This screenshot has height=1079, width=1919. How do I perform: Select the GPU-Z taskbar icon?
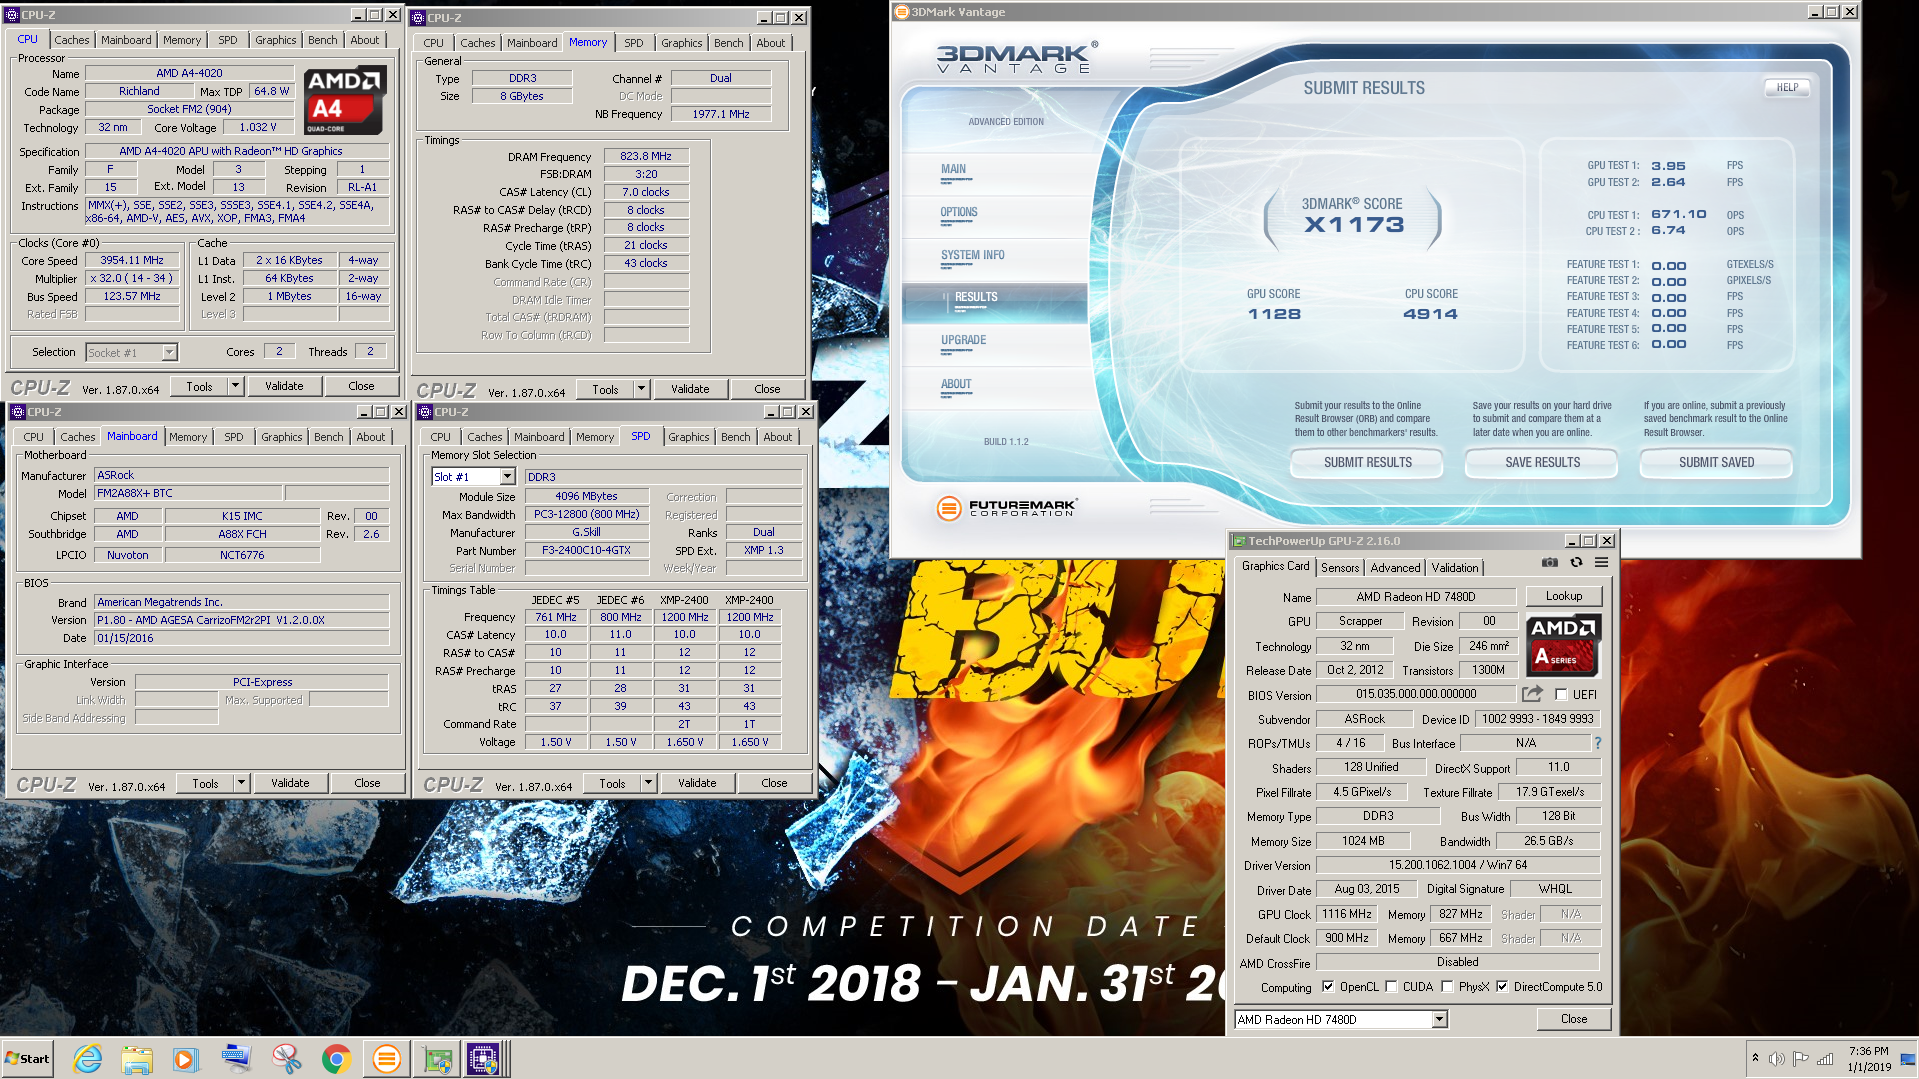coord(437,1058)
